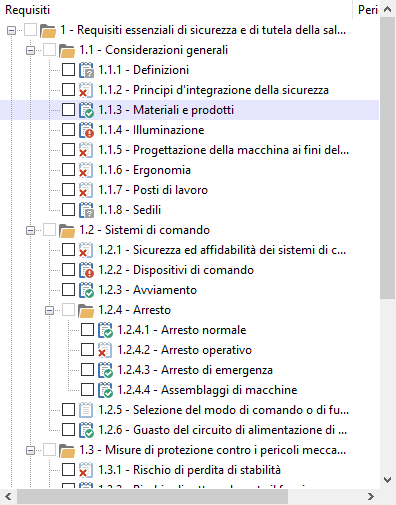The image size is (396, 505).
Task: Collapse the 1.2 Sistemi di comando branch
Action: tap(30, 231)
